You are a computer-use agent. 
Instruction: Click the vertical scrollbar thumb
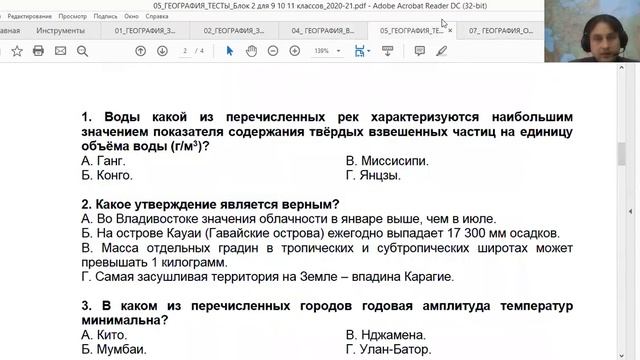(621, 154)
